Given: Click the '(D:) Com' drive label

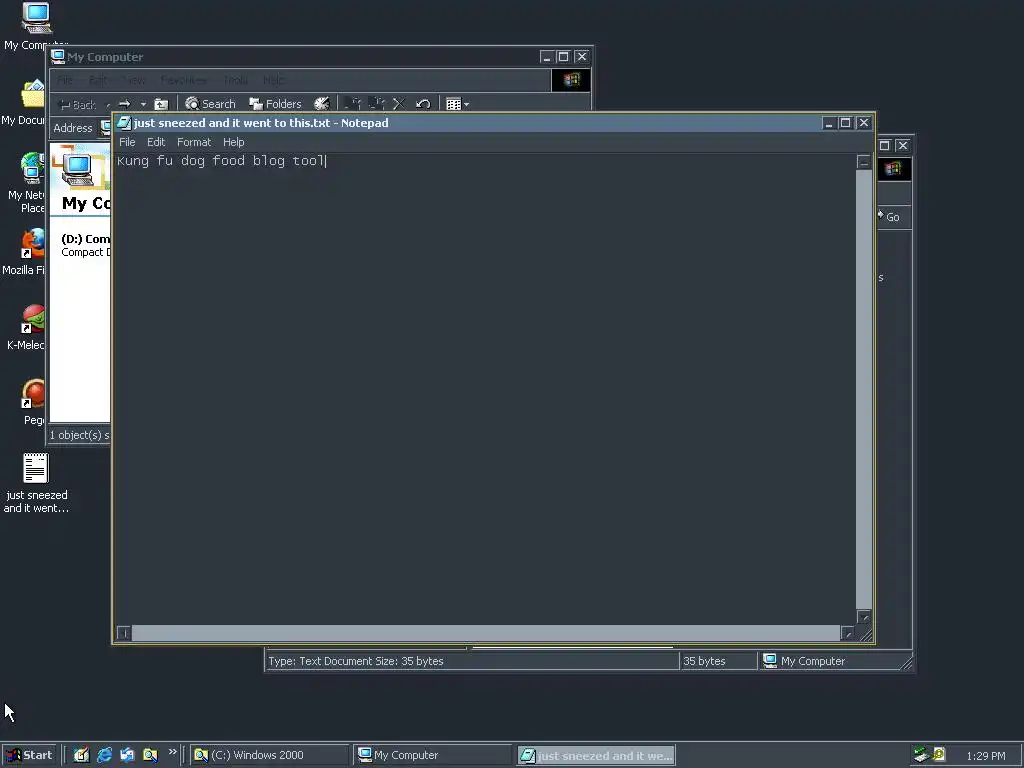Looking at the screenshot, I should click(x=86, y=239).
